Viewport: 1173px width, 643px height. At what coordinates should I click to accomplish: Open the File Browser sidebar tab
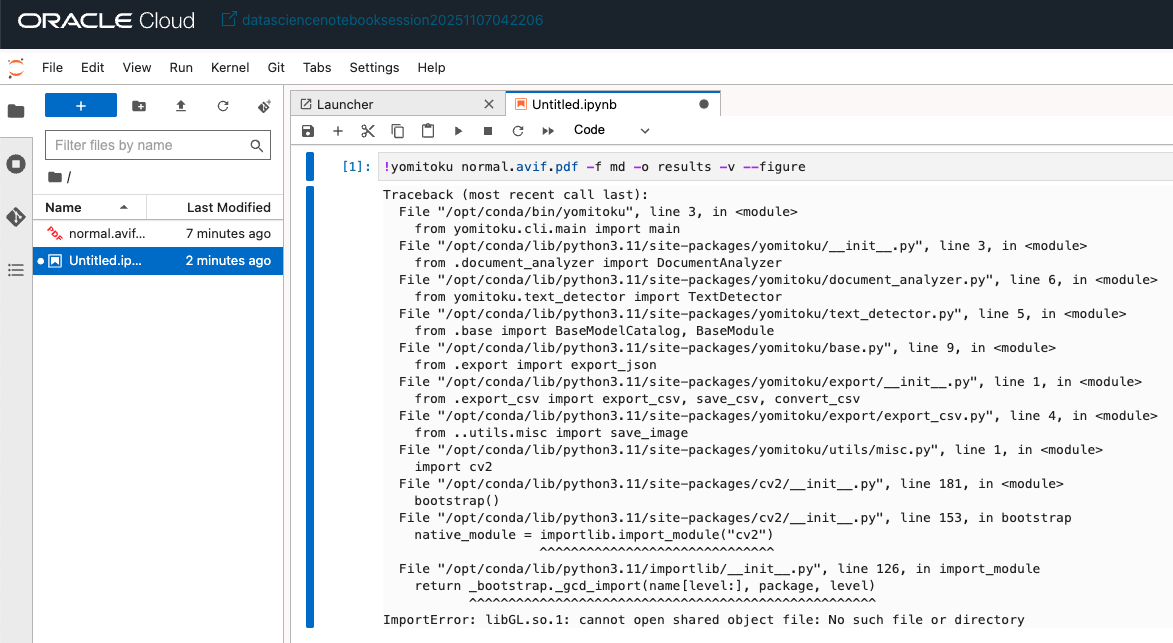point(16,111)
